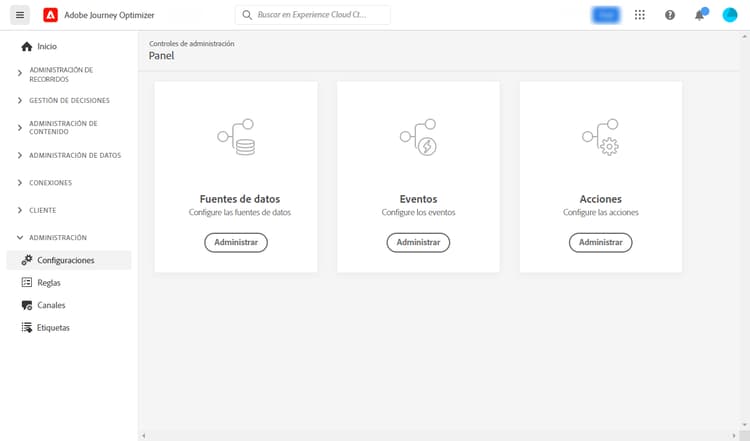Select Configuraciones menu item
The image size is (750, 441).
pos(68,260)
